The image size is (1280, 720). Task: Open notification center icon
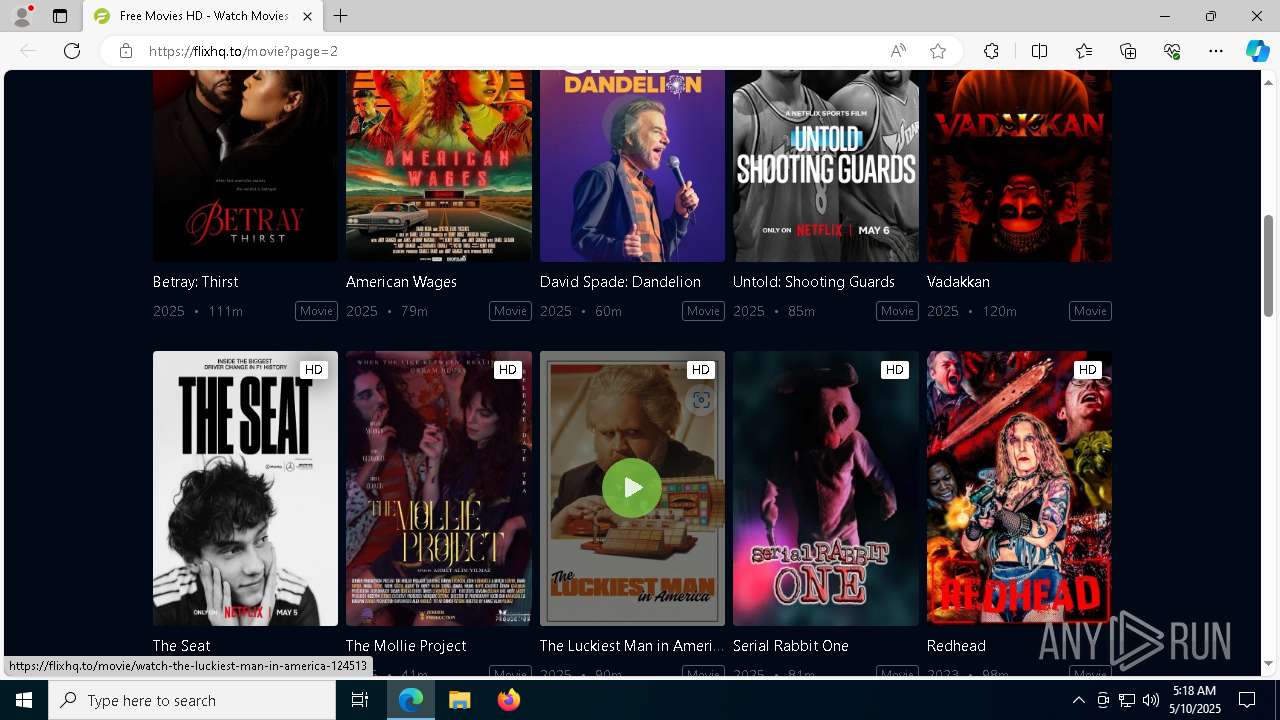coord(1247,700)
